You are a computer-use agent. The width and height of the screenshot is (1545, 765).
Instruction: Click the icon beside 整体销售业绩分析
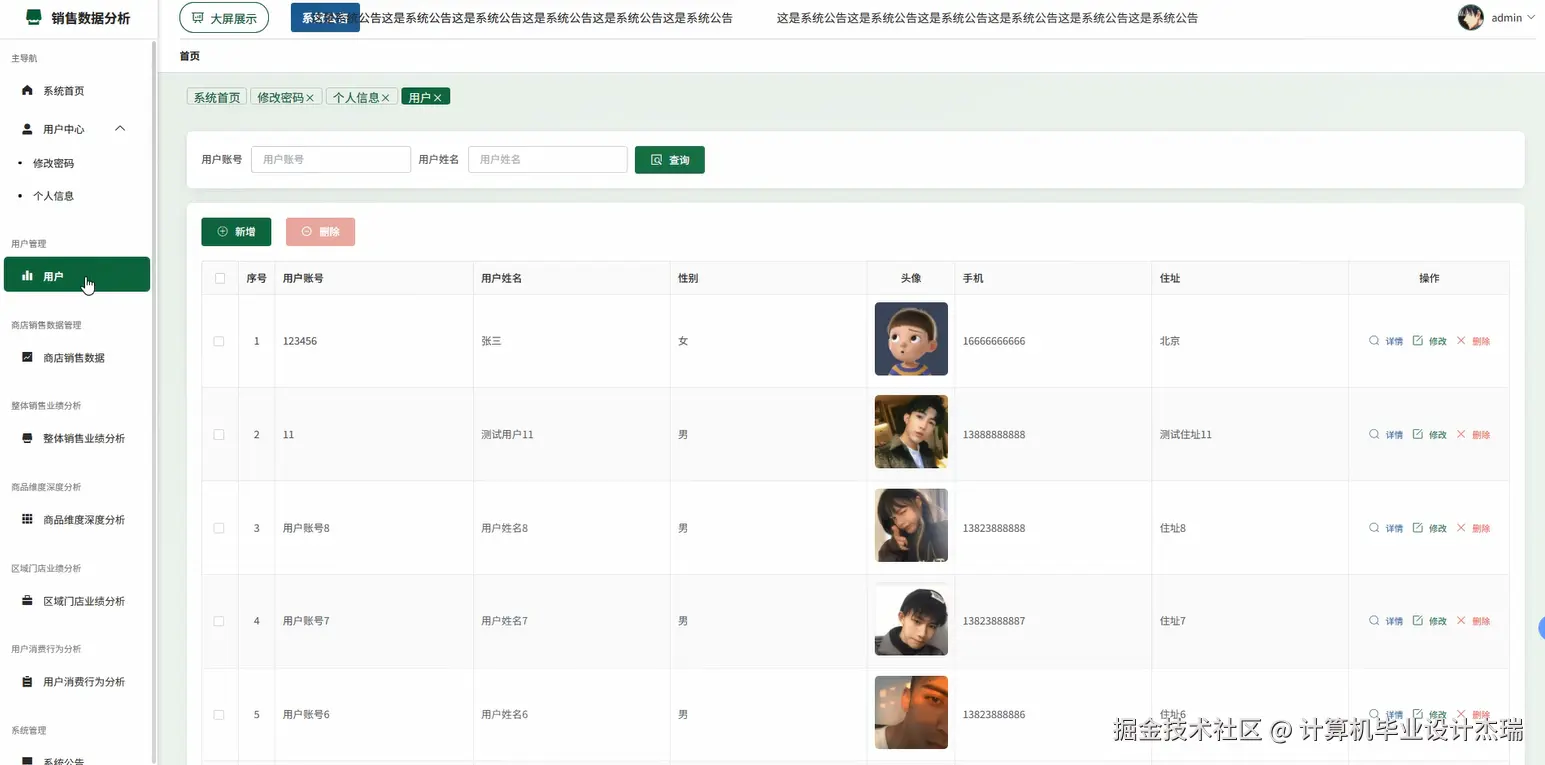[27, 438]
